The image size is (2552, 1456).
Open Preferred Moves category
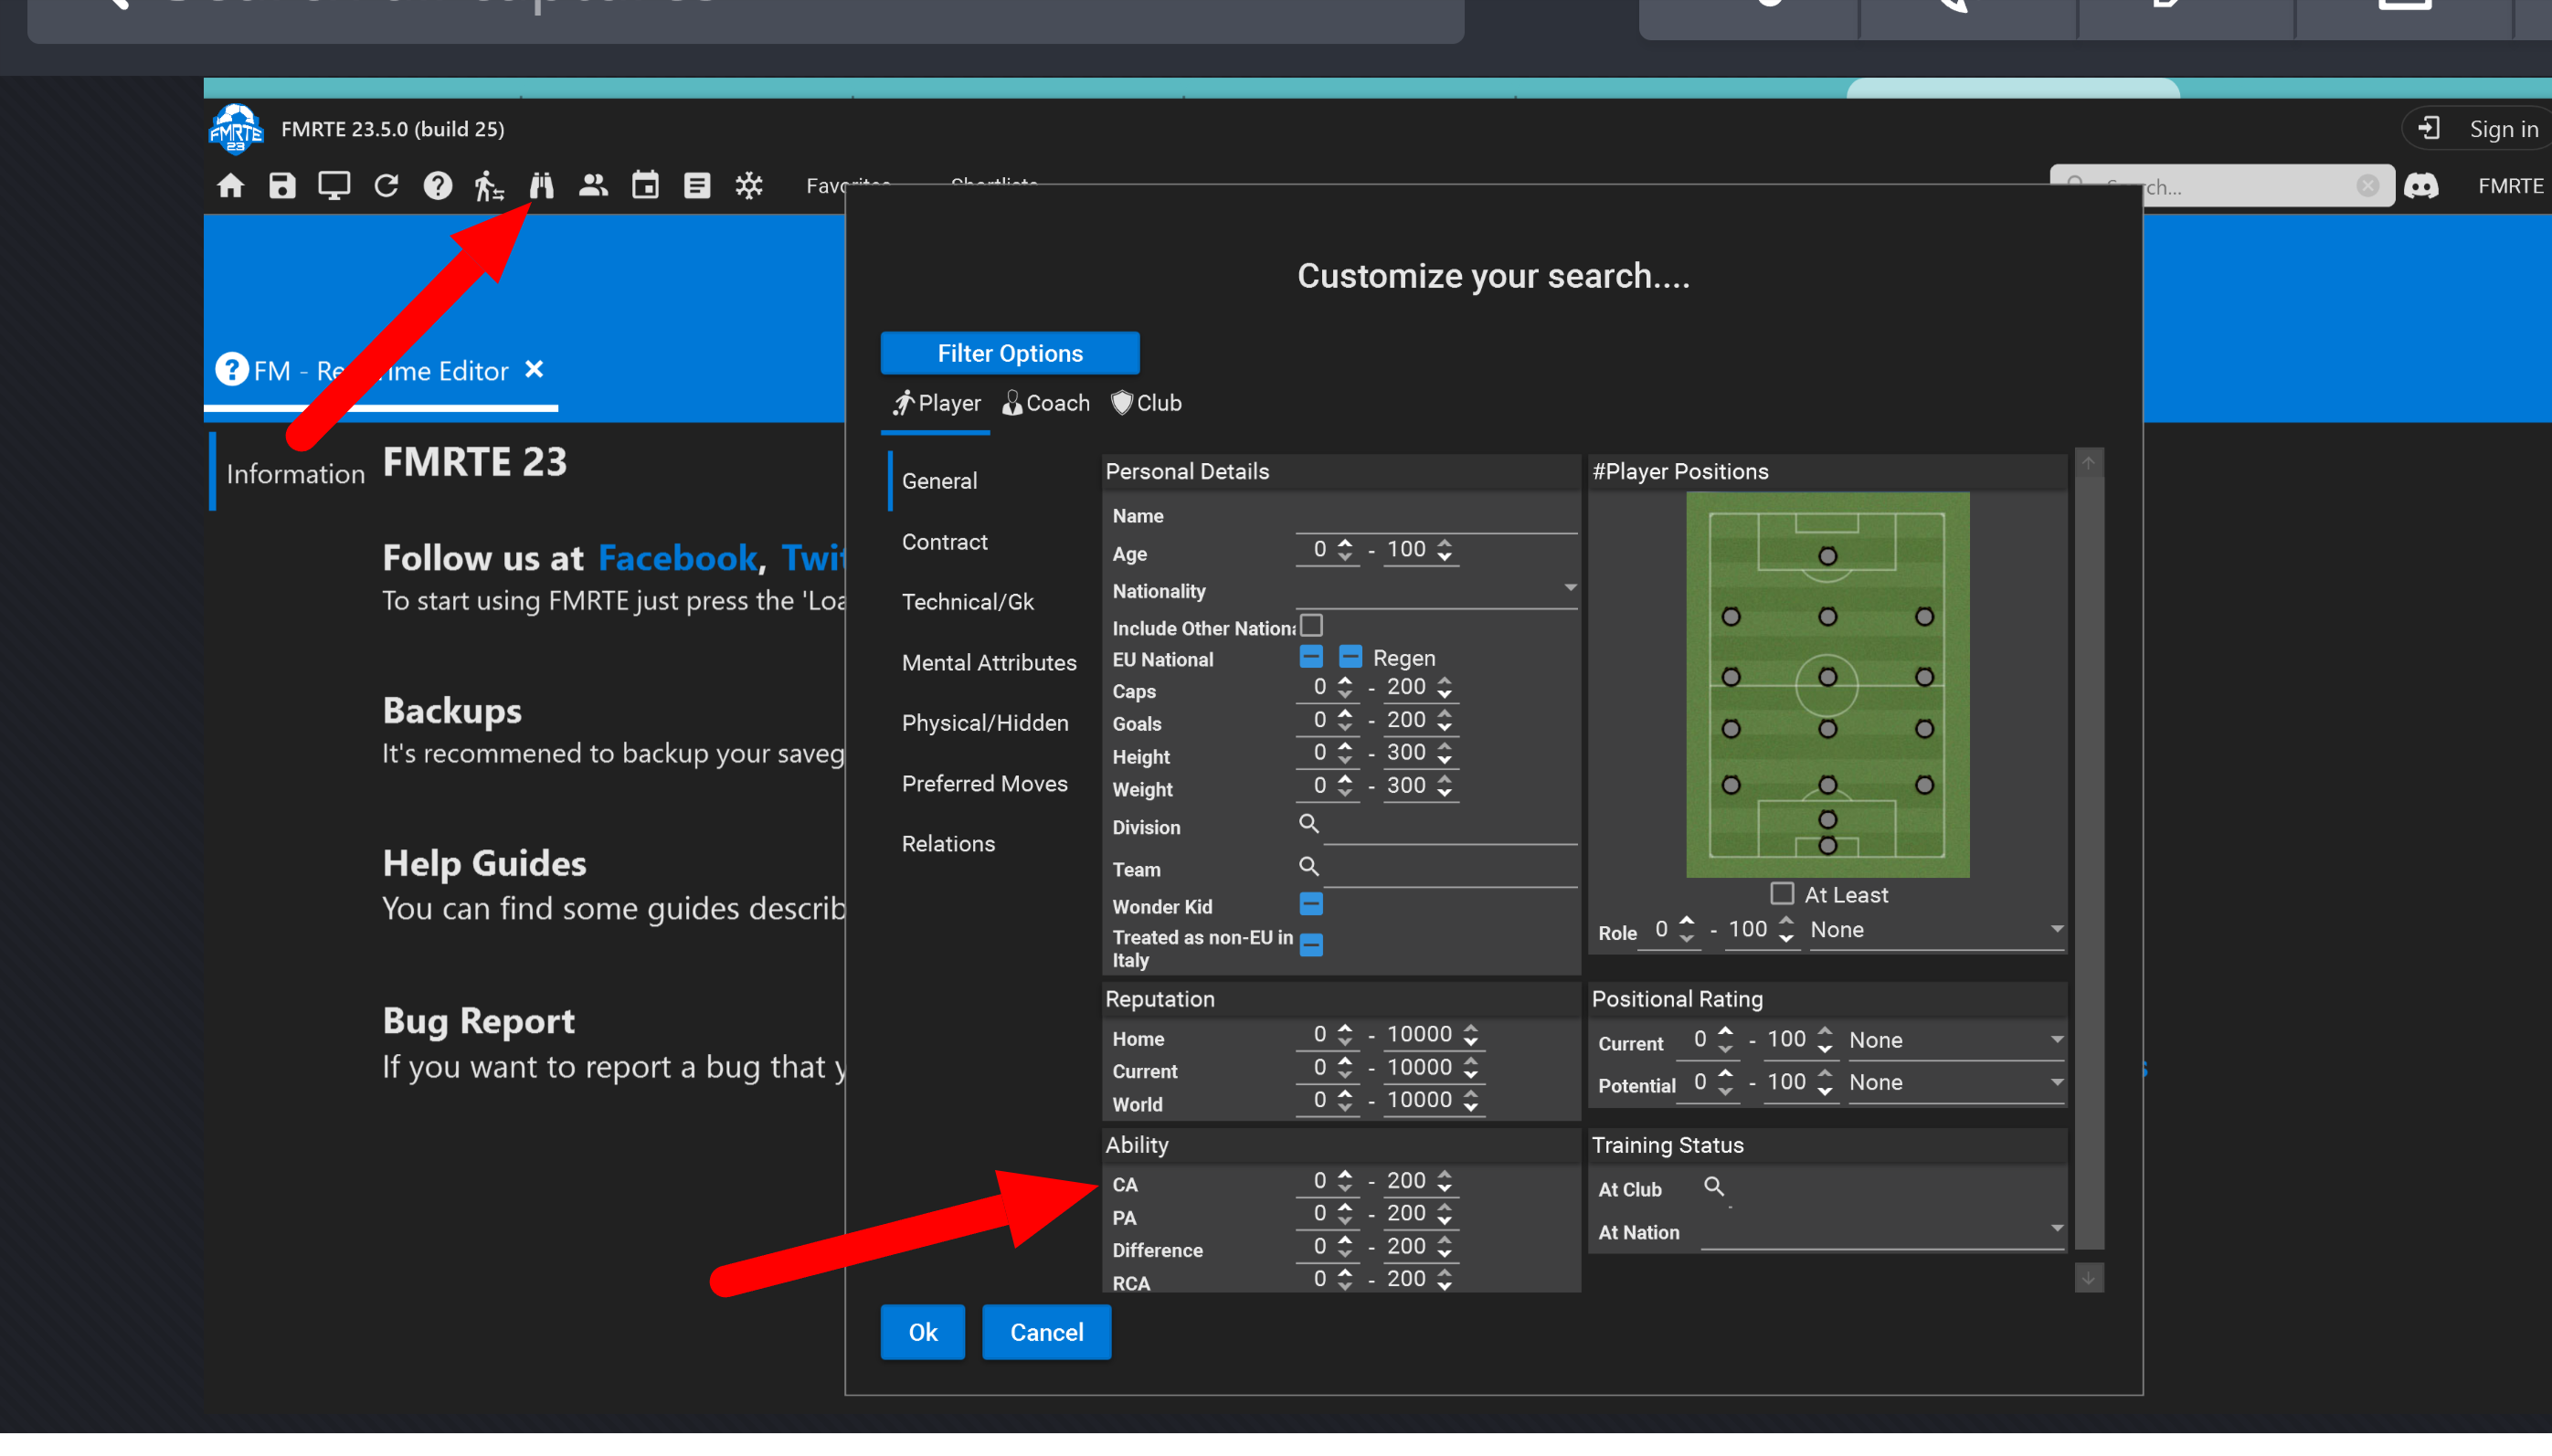pos(984,784)
